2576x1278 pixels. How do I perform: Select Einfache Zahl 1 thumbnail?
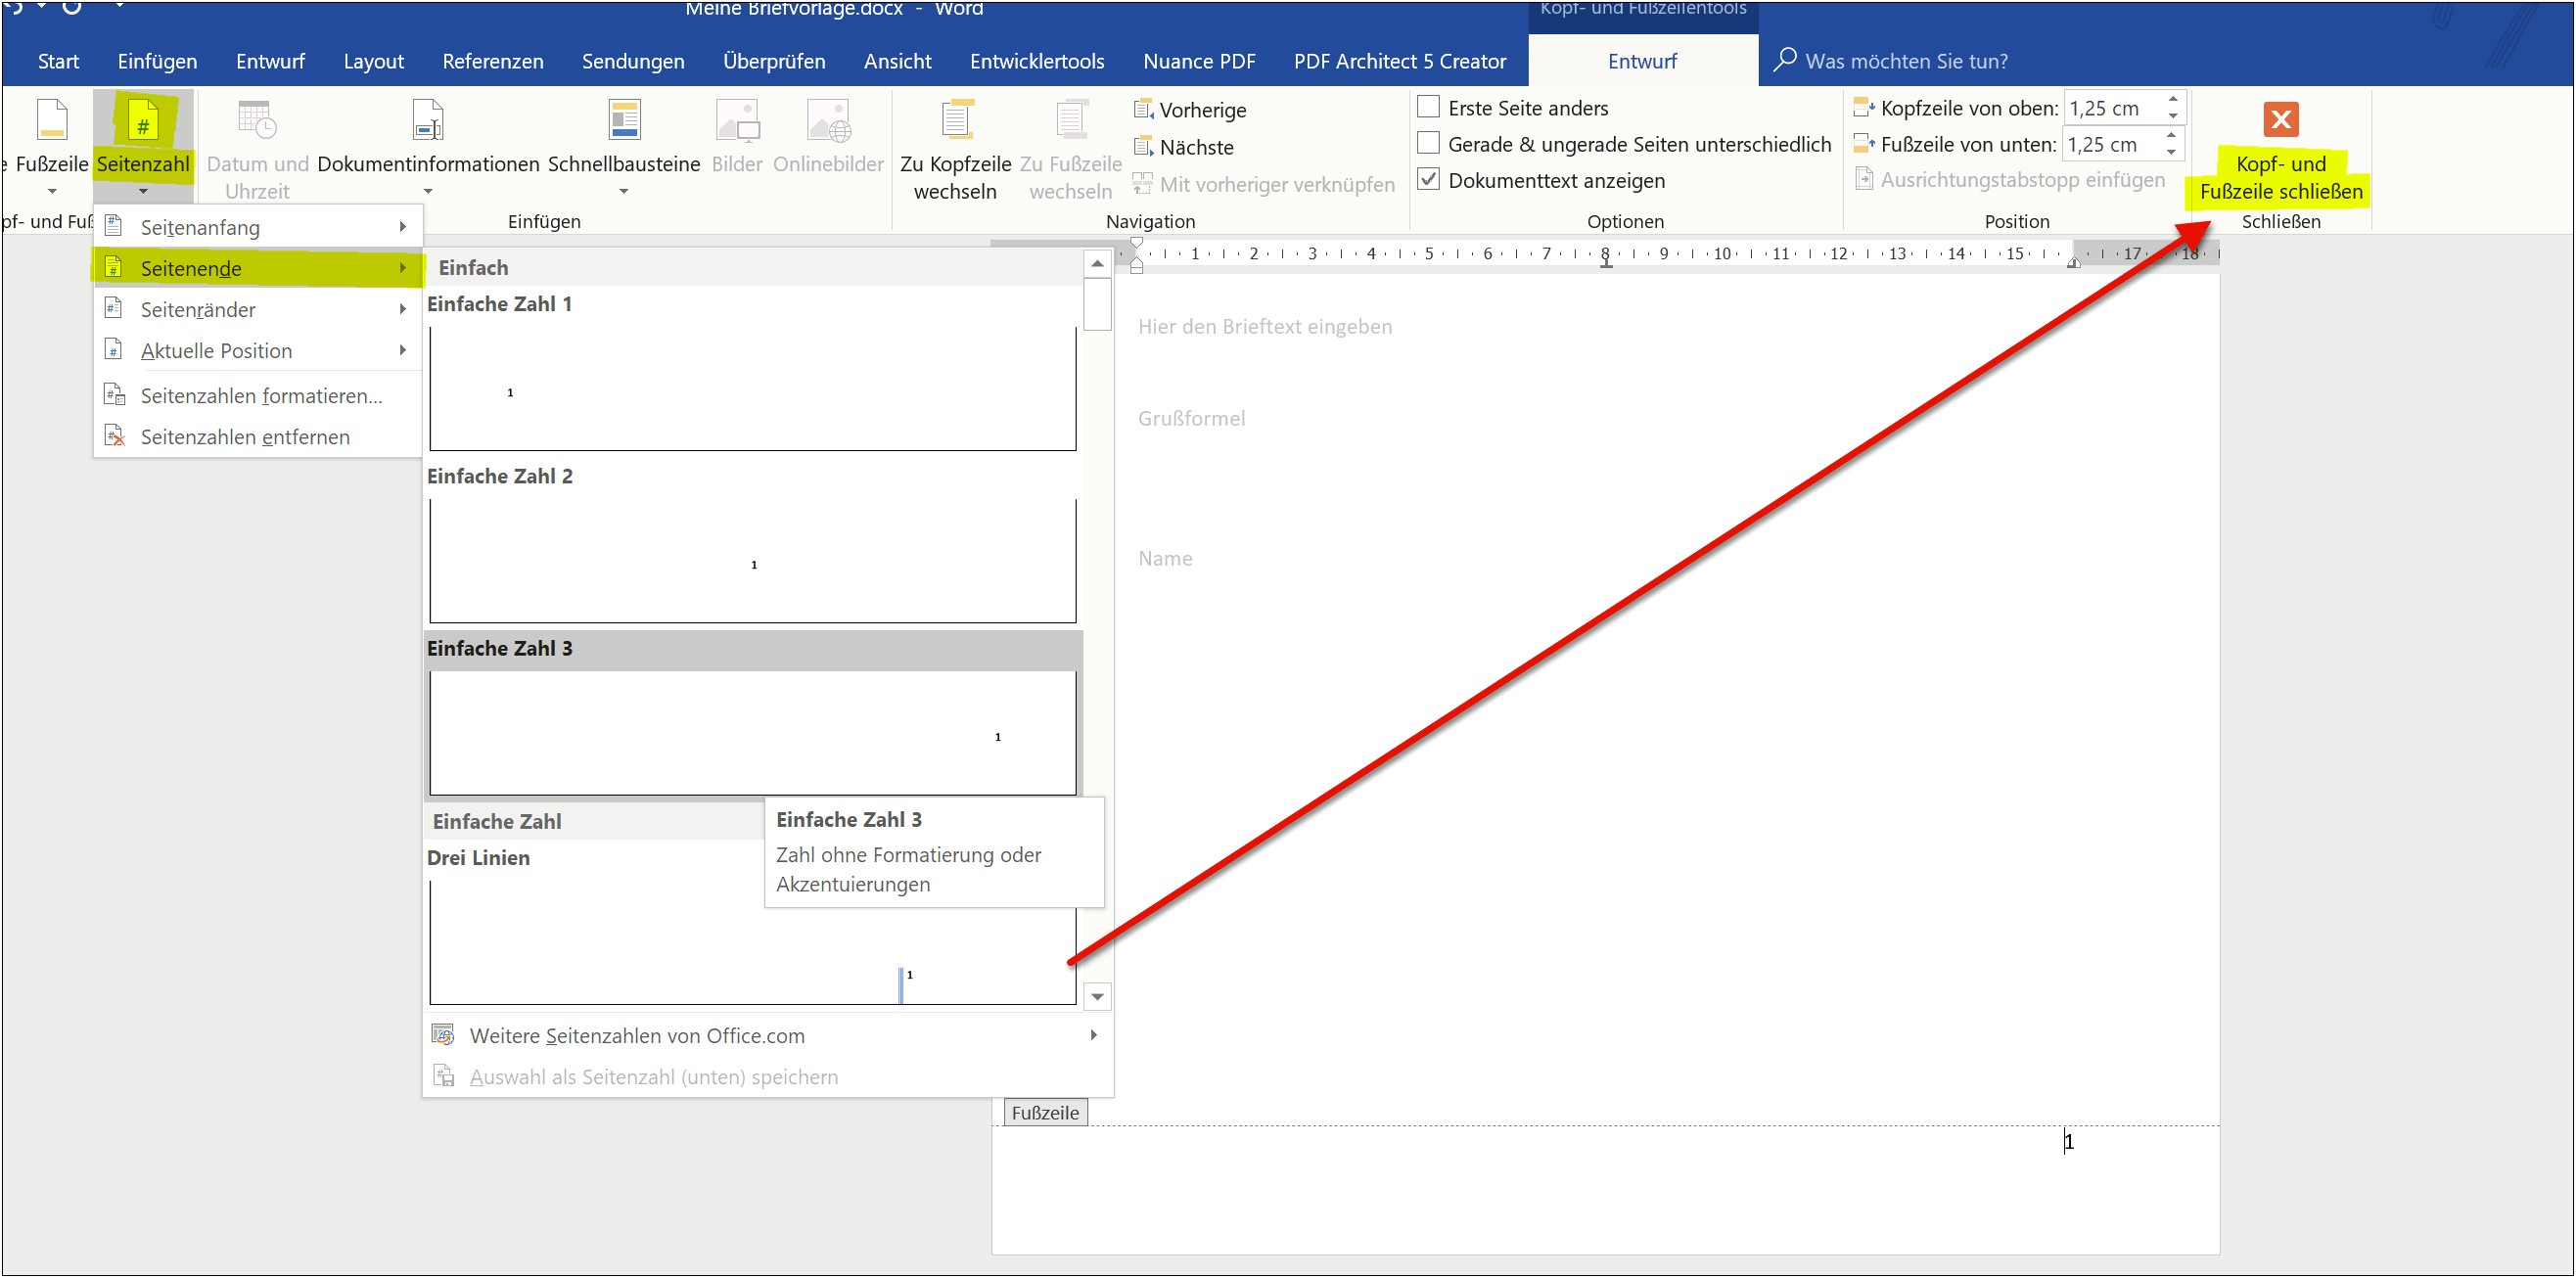pyautogui.click(x=753, y=388)
